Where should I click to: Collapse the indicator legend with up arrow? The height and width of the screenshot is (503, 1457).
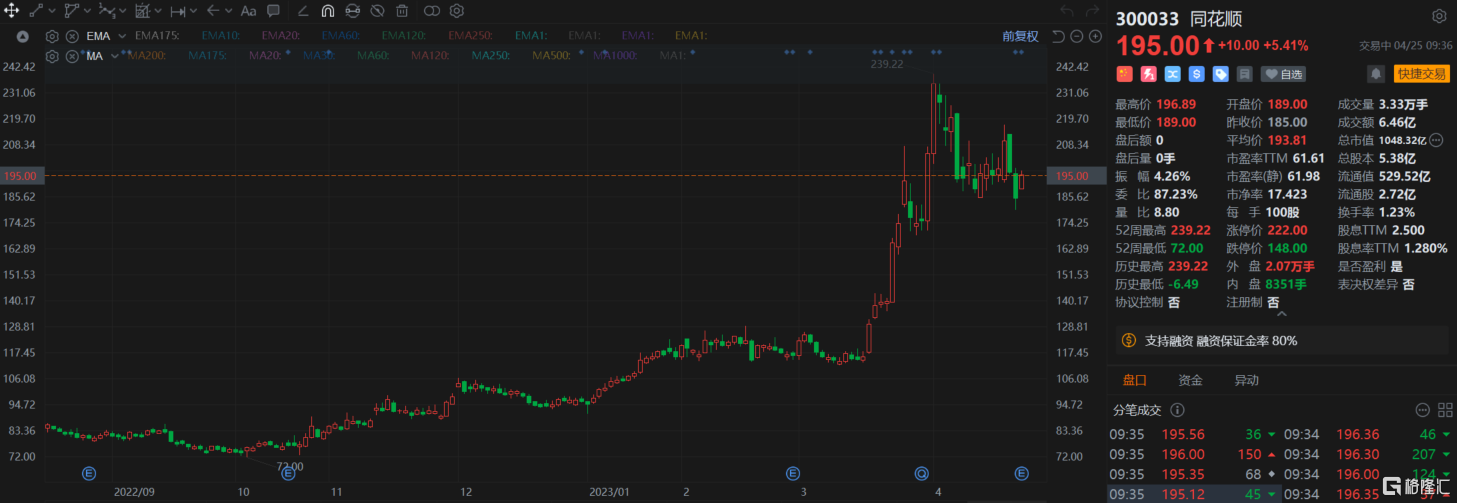click(24, 35)
